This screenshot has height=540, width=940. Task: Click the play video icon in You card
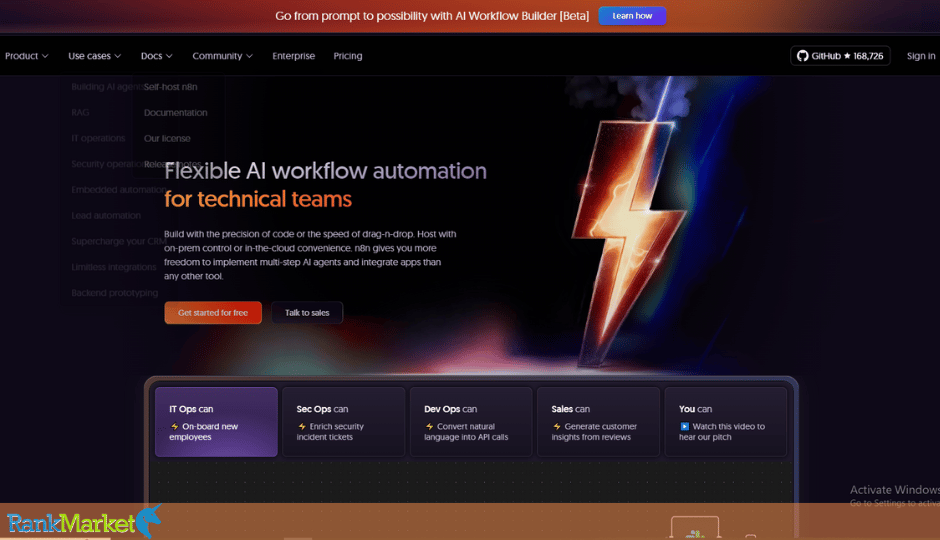684,426
